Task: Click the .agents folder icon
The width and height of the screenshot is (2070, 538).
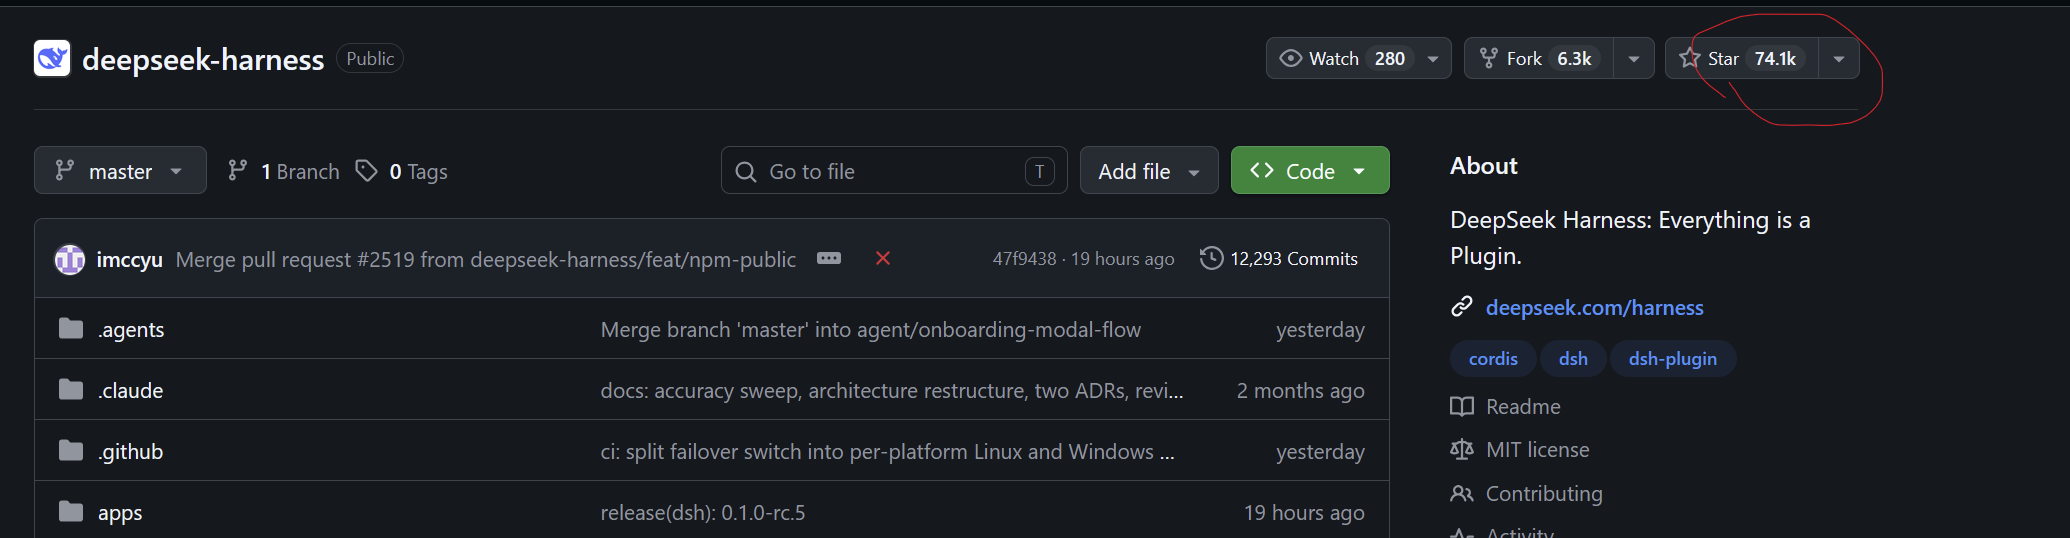Action: click(x=71, y=328)
